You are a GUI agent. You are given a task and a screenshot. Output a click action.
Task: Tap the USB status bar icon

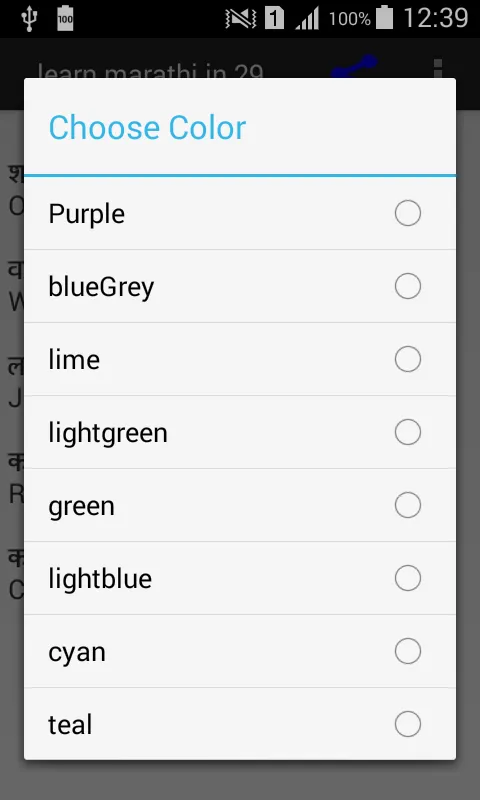[x=30, y=18]
